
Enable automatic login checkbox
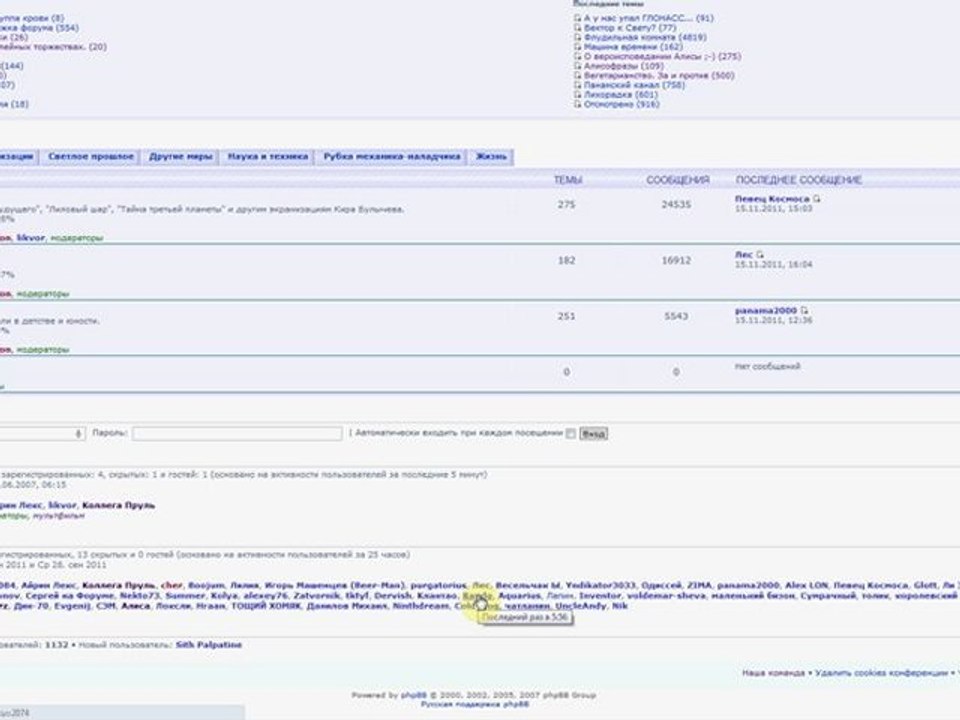pos(571,433)
